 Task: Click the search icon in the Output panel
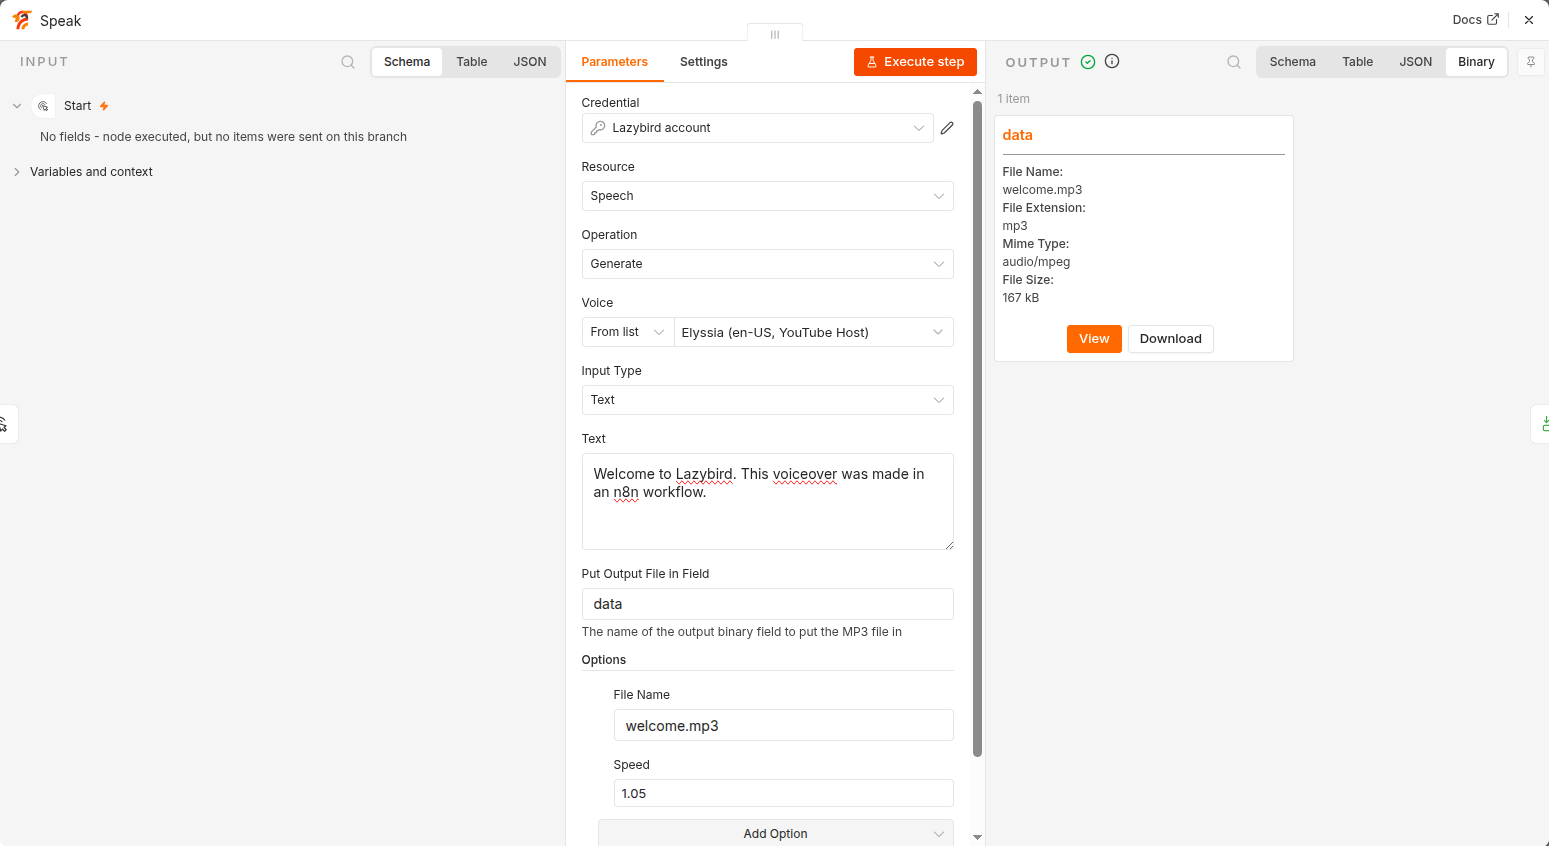pyautogui.click(x=1234, y=62)
